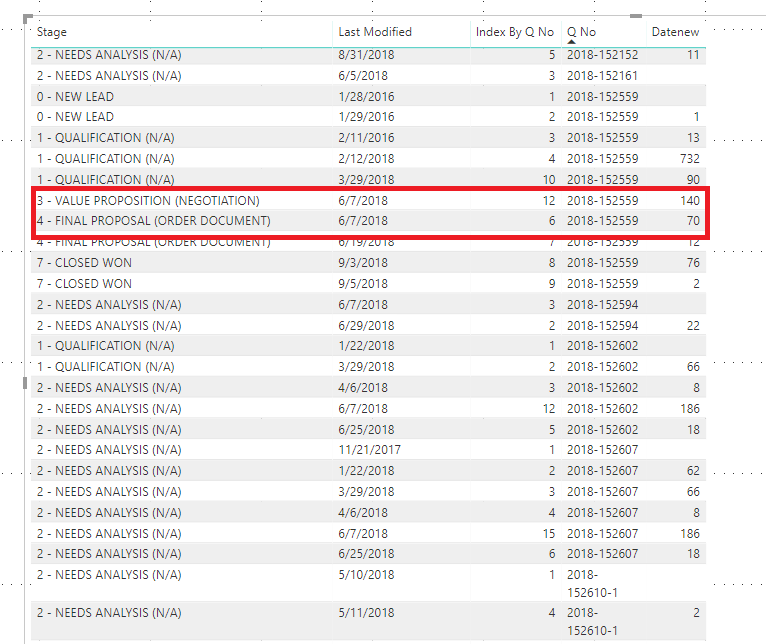Select Datenew value 732
766x644 pixels.
tap(690, 159)
